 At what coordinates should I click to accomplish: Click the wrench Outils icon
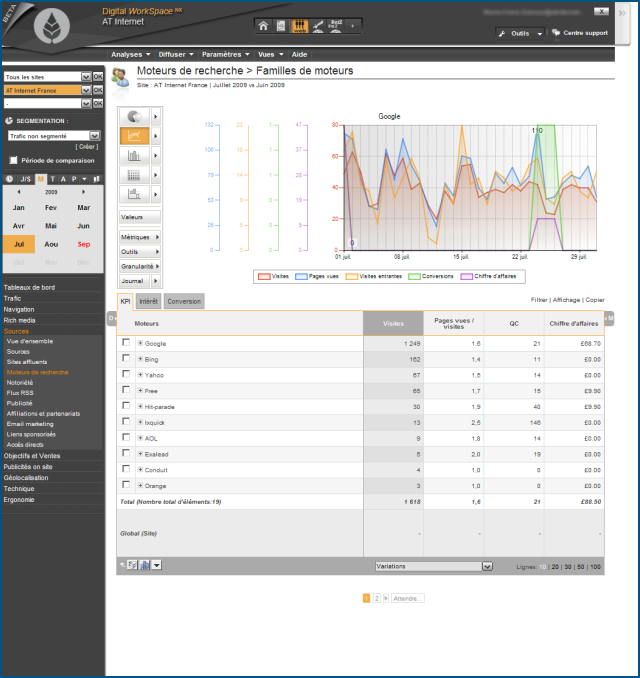tap(502, 33)
